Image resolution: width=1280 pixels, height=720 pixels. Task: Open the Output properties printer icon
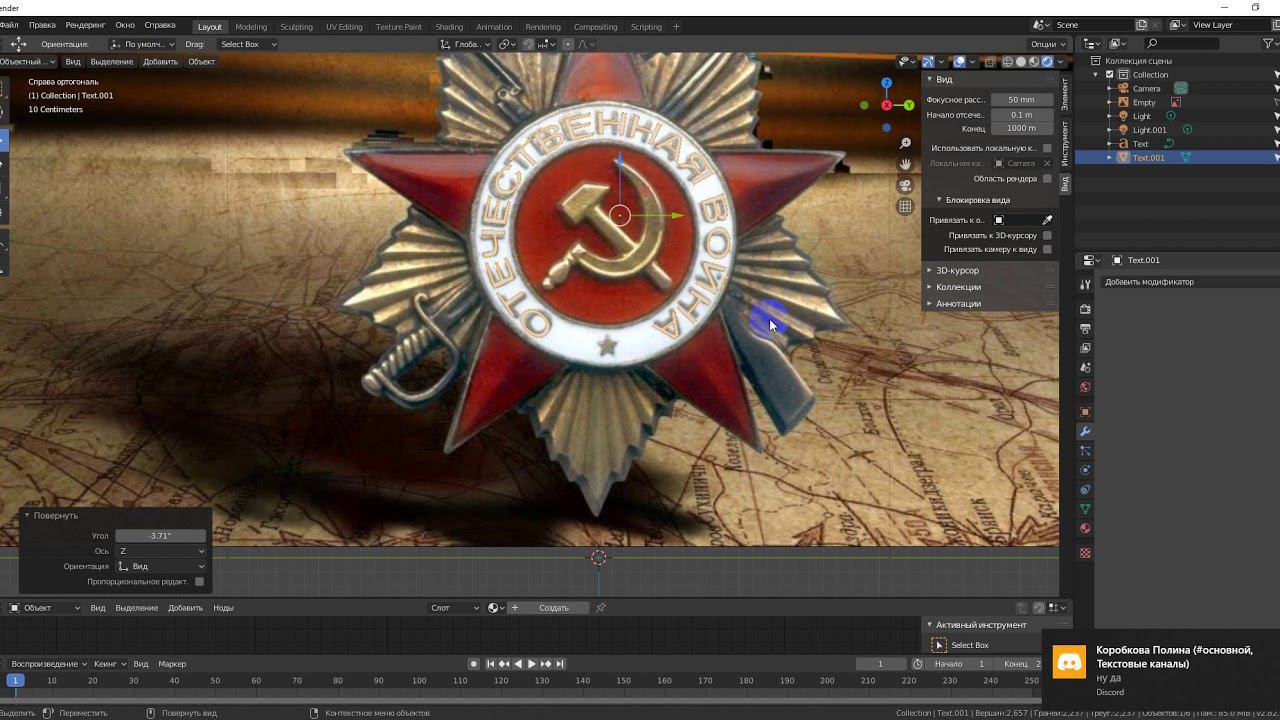[x=1085, y=328]
